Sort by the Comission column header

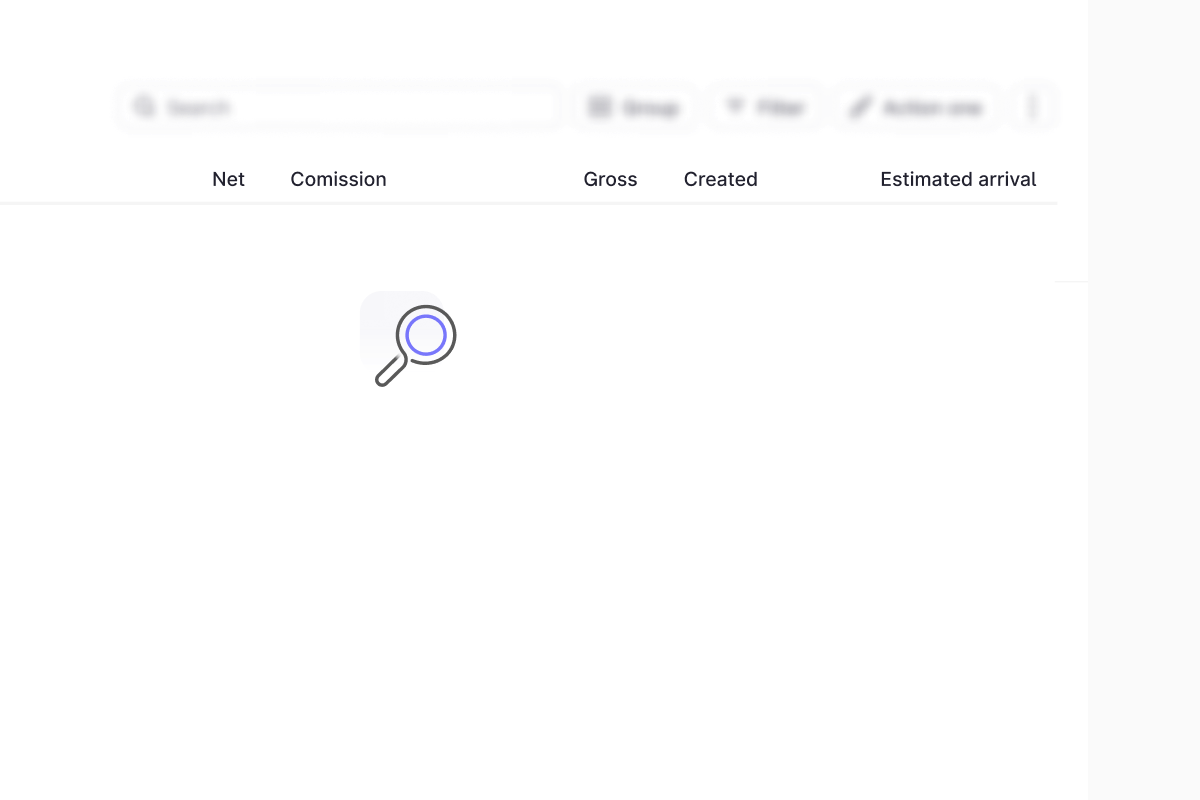point(338,179)
